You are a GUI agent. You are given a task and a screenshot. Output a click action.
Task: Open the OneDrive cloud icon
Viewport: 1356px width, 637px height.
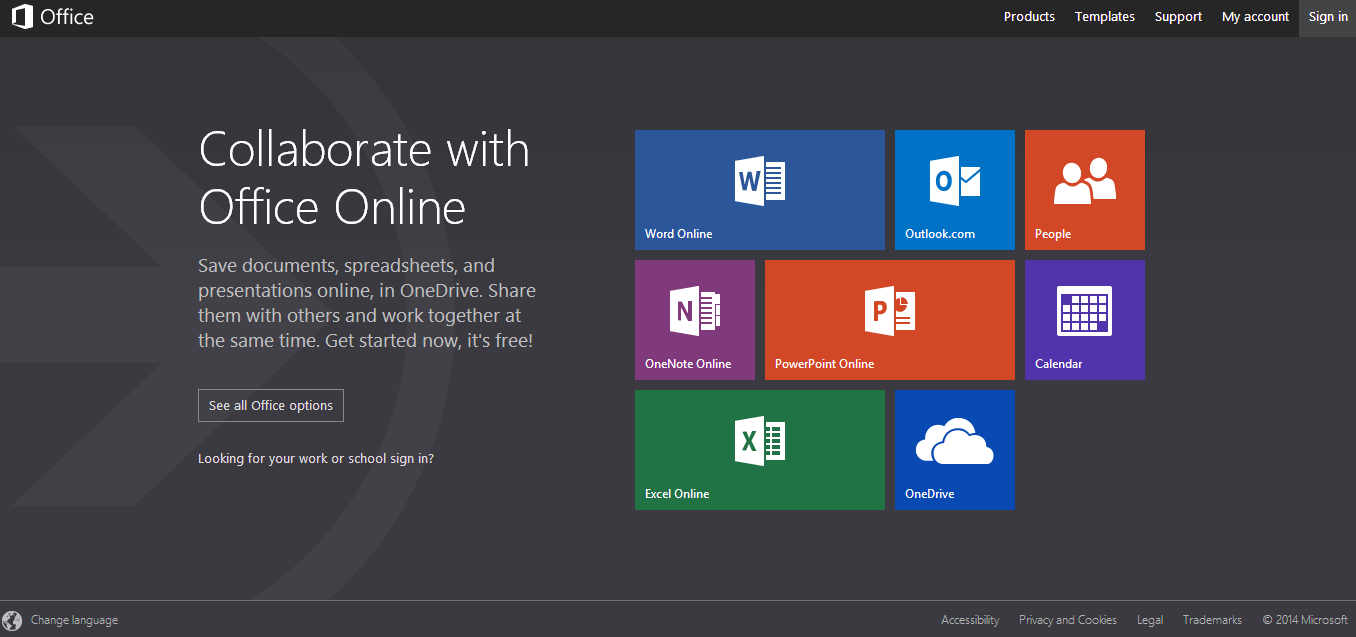pos(955,441)
